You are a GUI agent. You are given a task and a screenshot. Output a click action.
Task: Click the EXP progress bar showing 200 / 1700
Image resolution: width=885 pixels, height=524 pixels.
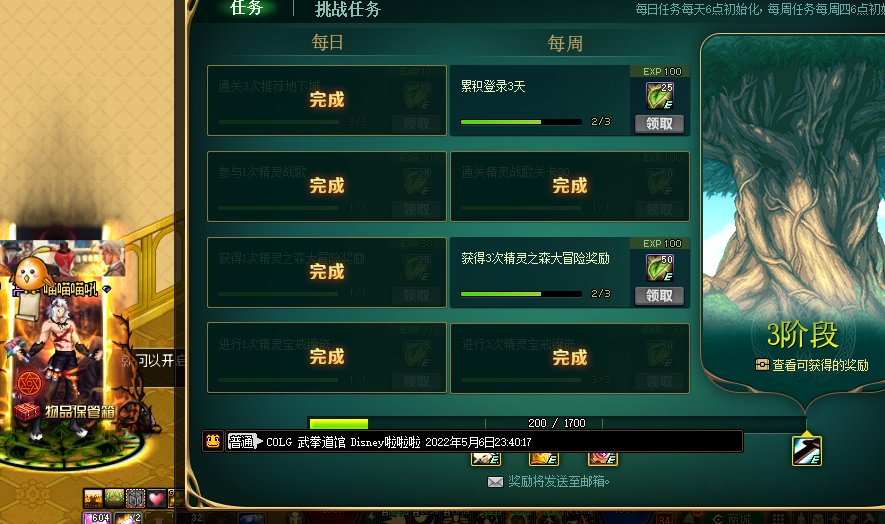point(557,423)
